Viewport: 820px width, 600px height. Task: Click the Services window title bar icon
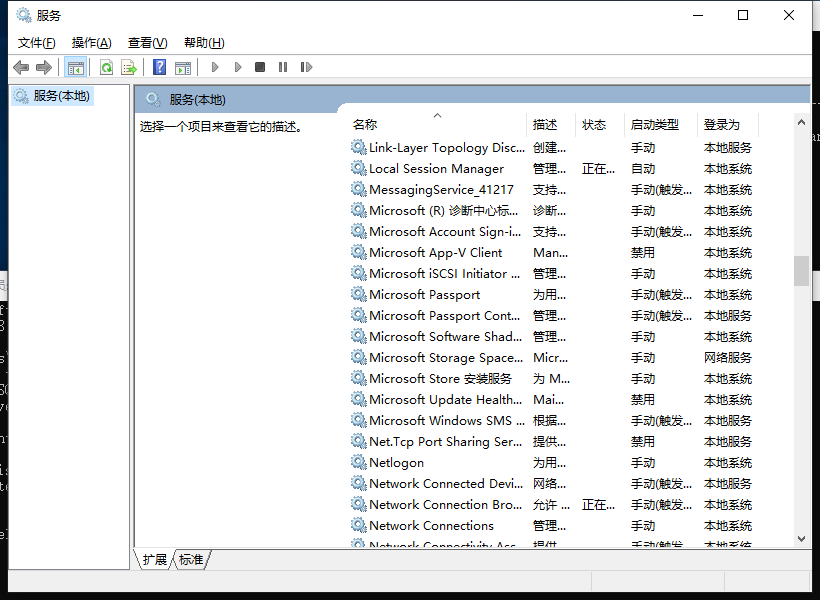tap(24, 15)
